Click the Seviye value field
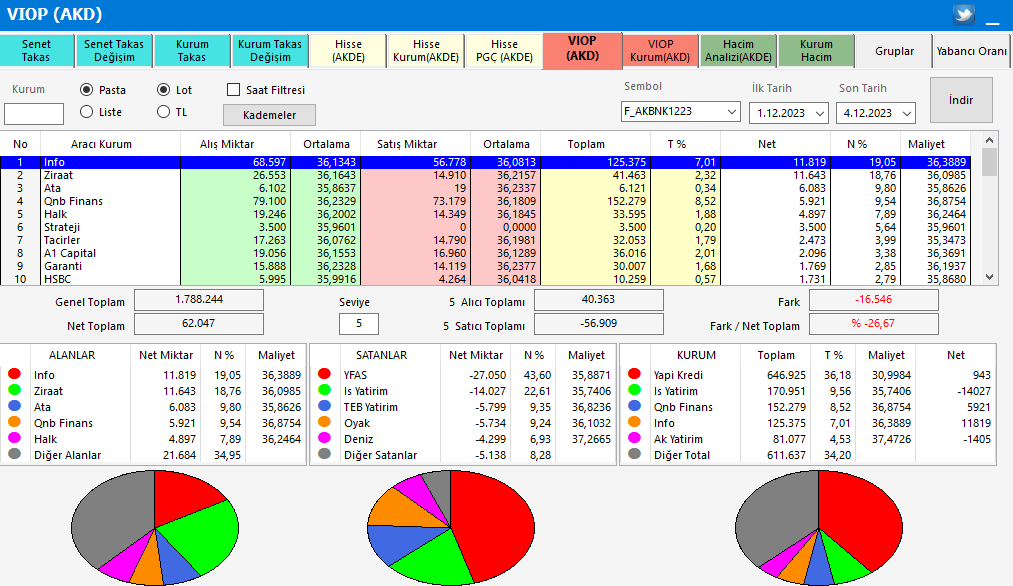Screen dimensions: 1013x586 pos(359,324)
